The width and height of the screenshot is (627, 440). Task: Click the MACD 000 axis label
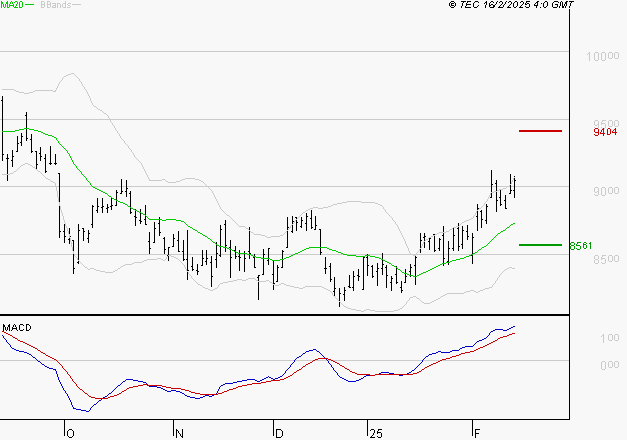tap(609, 365)
